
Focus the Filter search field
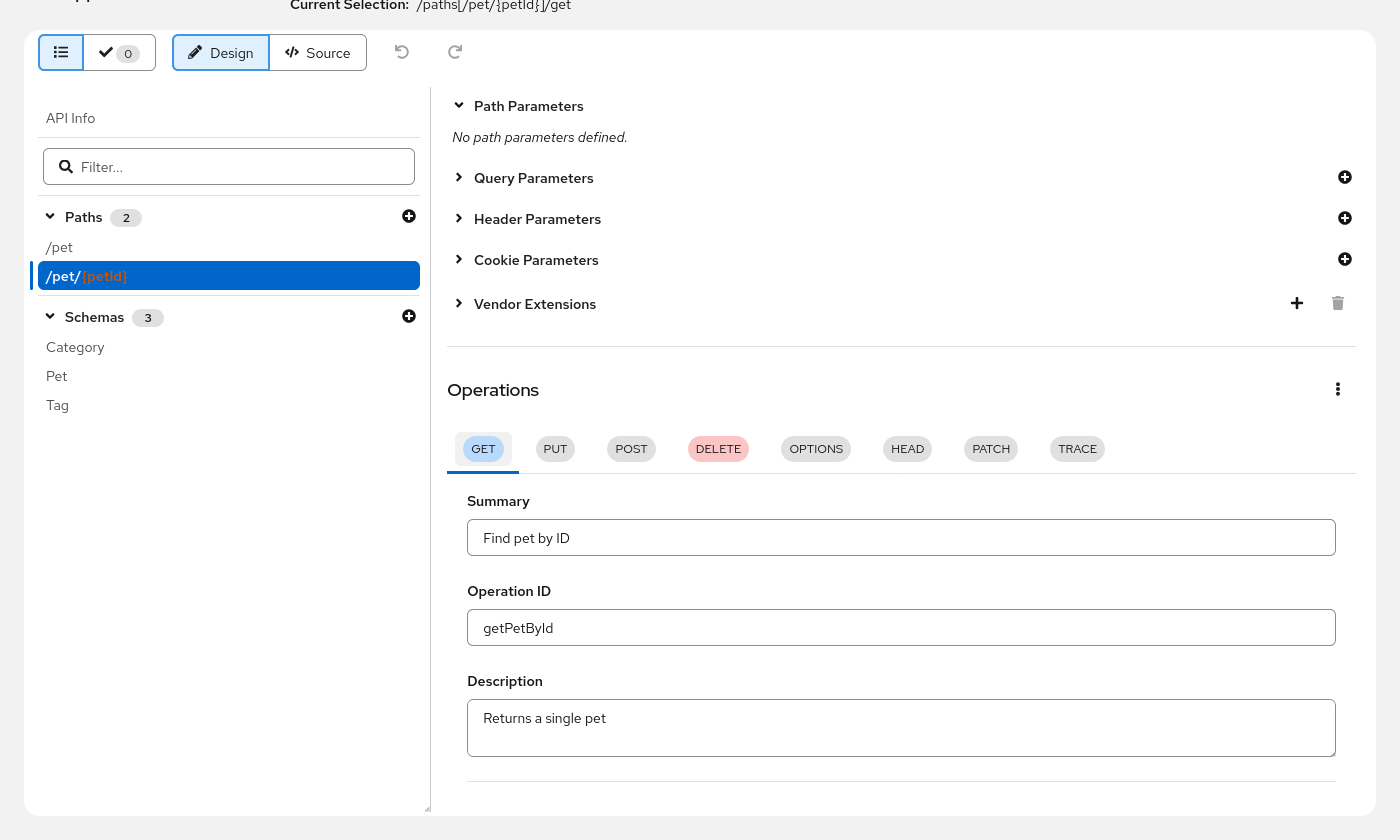(229, 166)
